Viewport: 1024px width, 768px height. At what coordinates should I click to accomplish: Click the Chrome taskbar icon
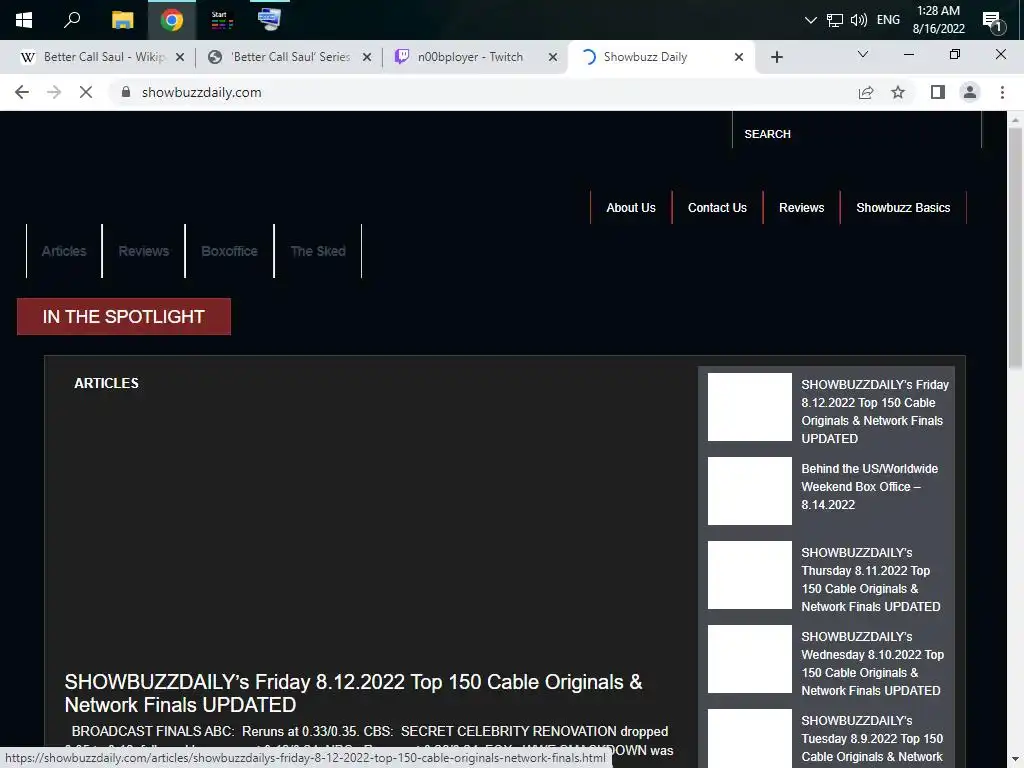[x=172, y=20]
